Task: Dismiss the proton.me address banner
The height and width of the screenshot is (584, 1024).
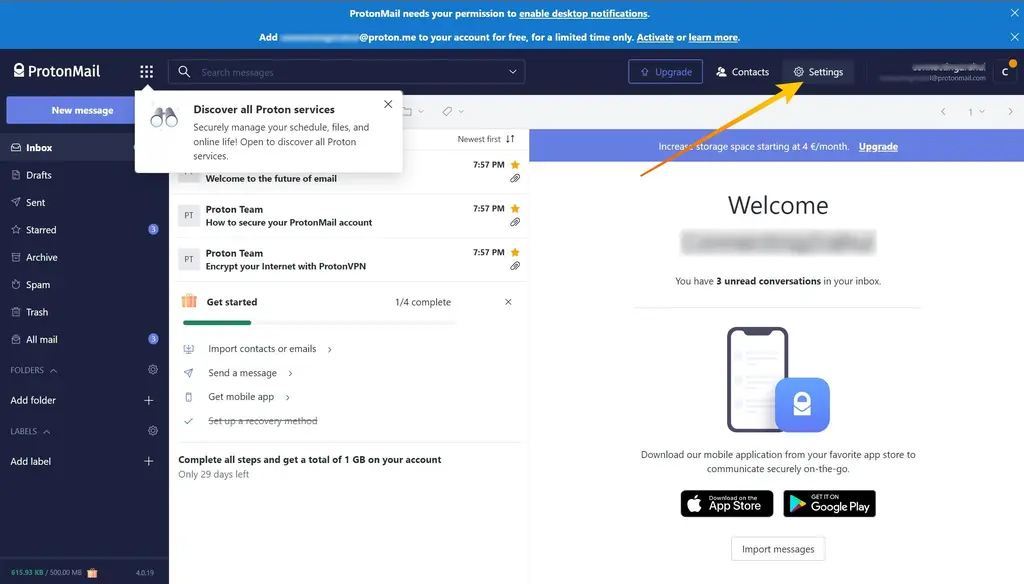Action: [1014, 37]
